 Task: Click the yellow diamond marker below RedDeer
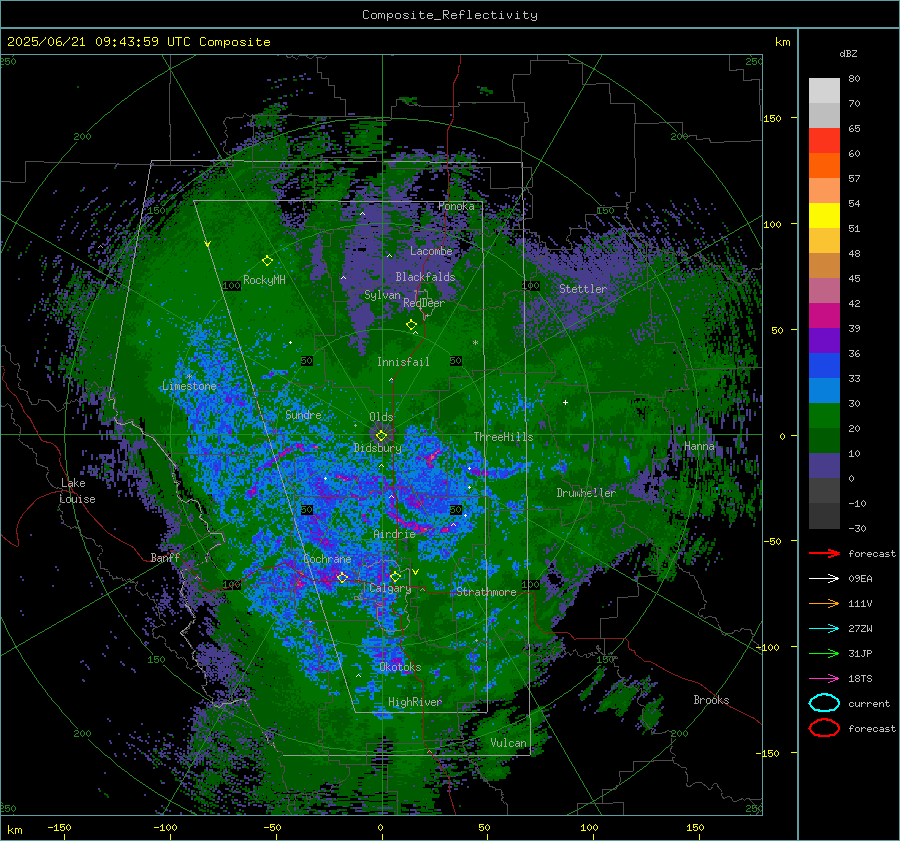point(412,325)
